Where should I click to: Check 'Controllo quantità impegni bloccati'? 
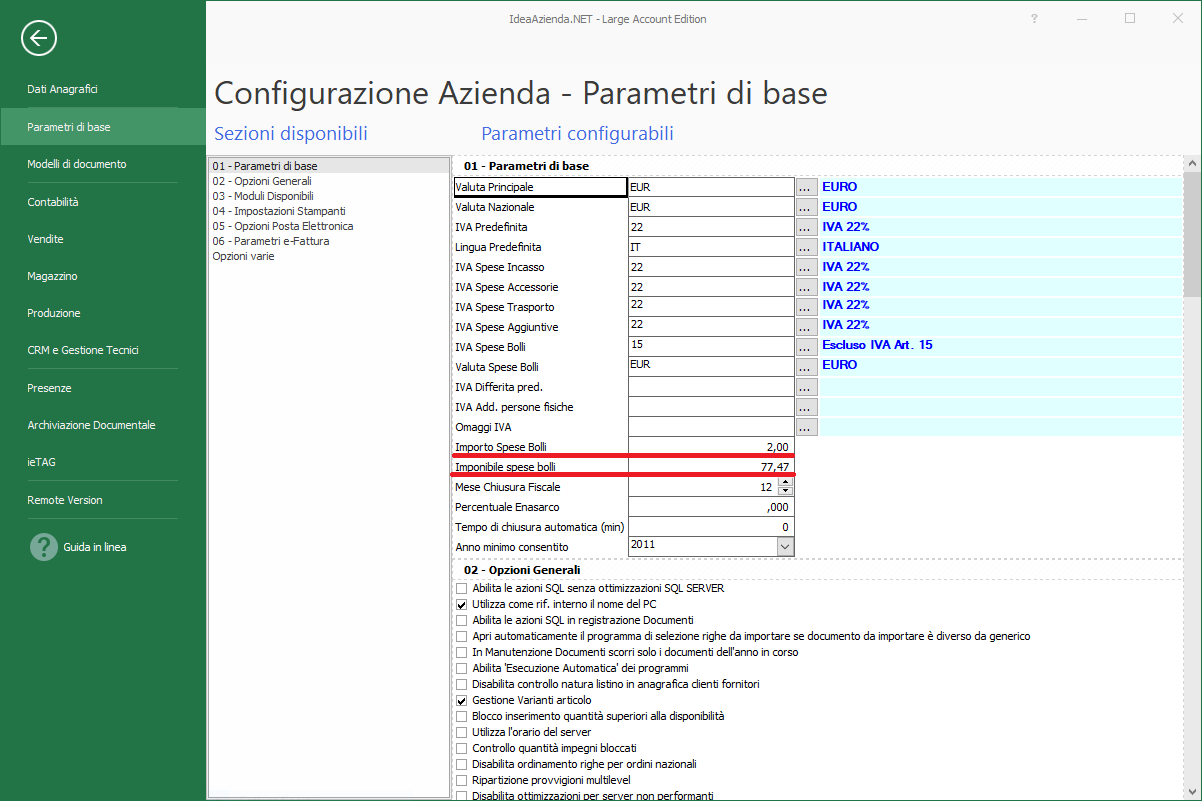(461, 748)
